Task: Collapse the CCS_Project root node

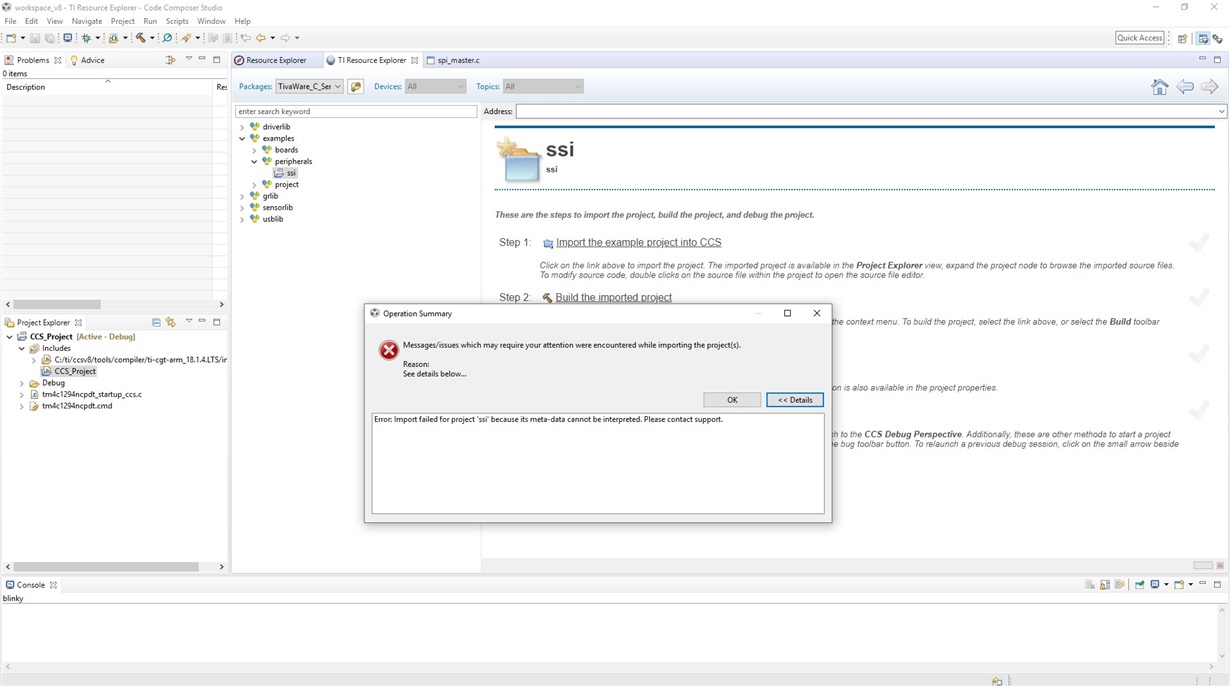Action: coord(10,337)
